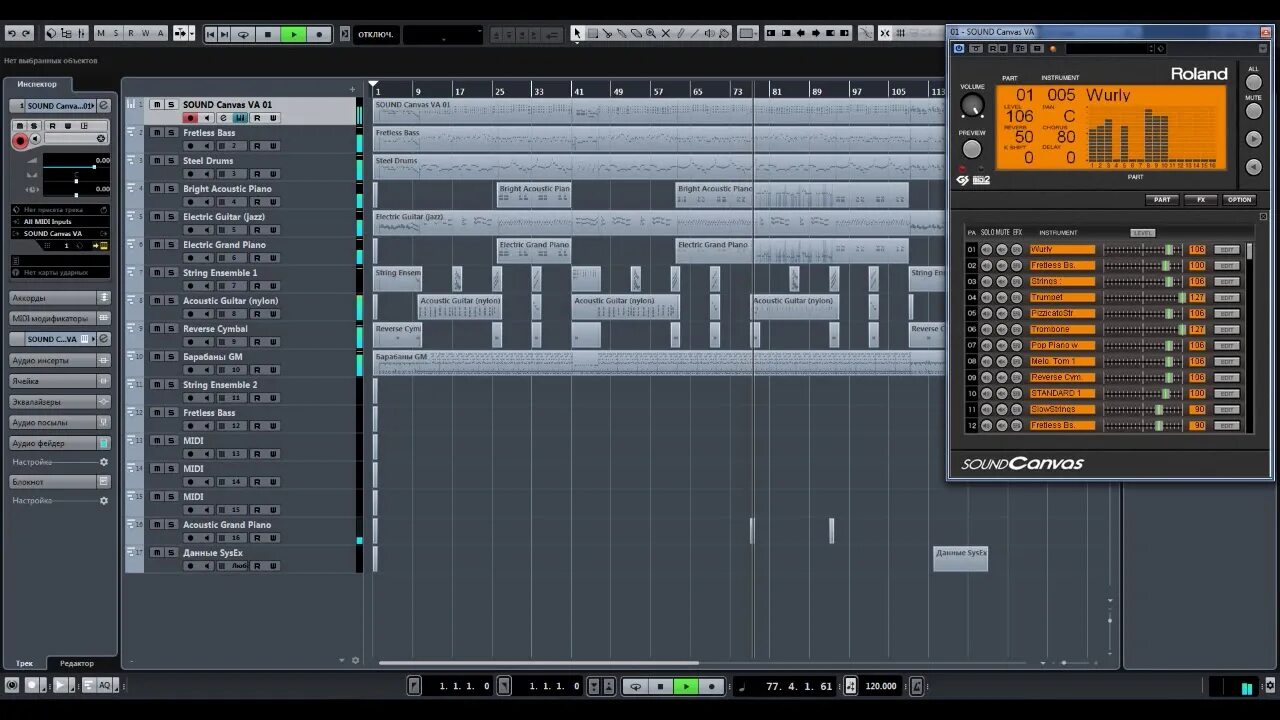This screenshot has height=720, width=1280.
Task: Expand the Аккорды inspector section
Action: click(x=60, y=298)
